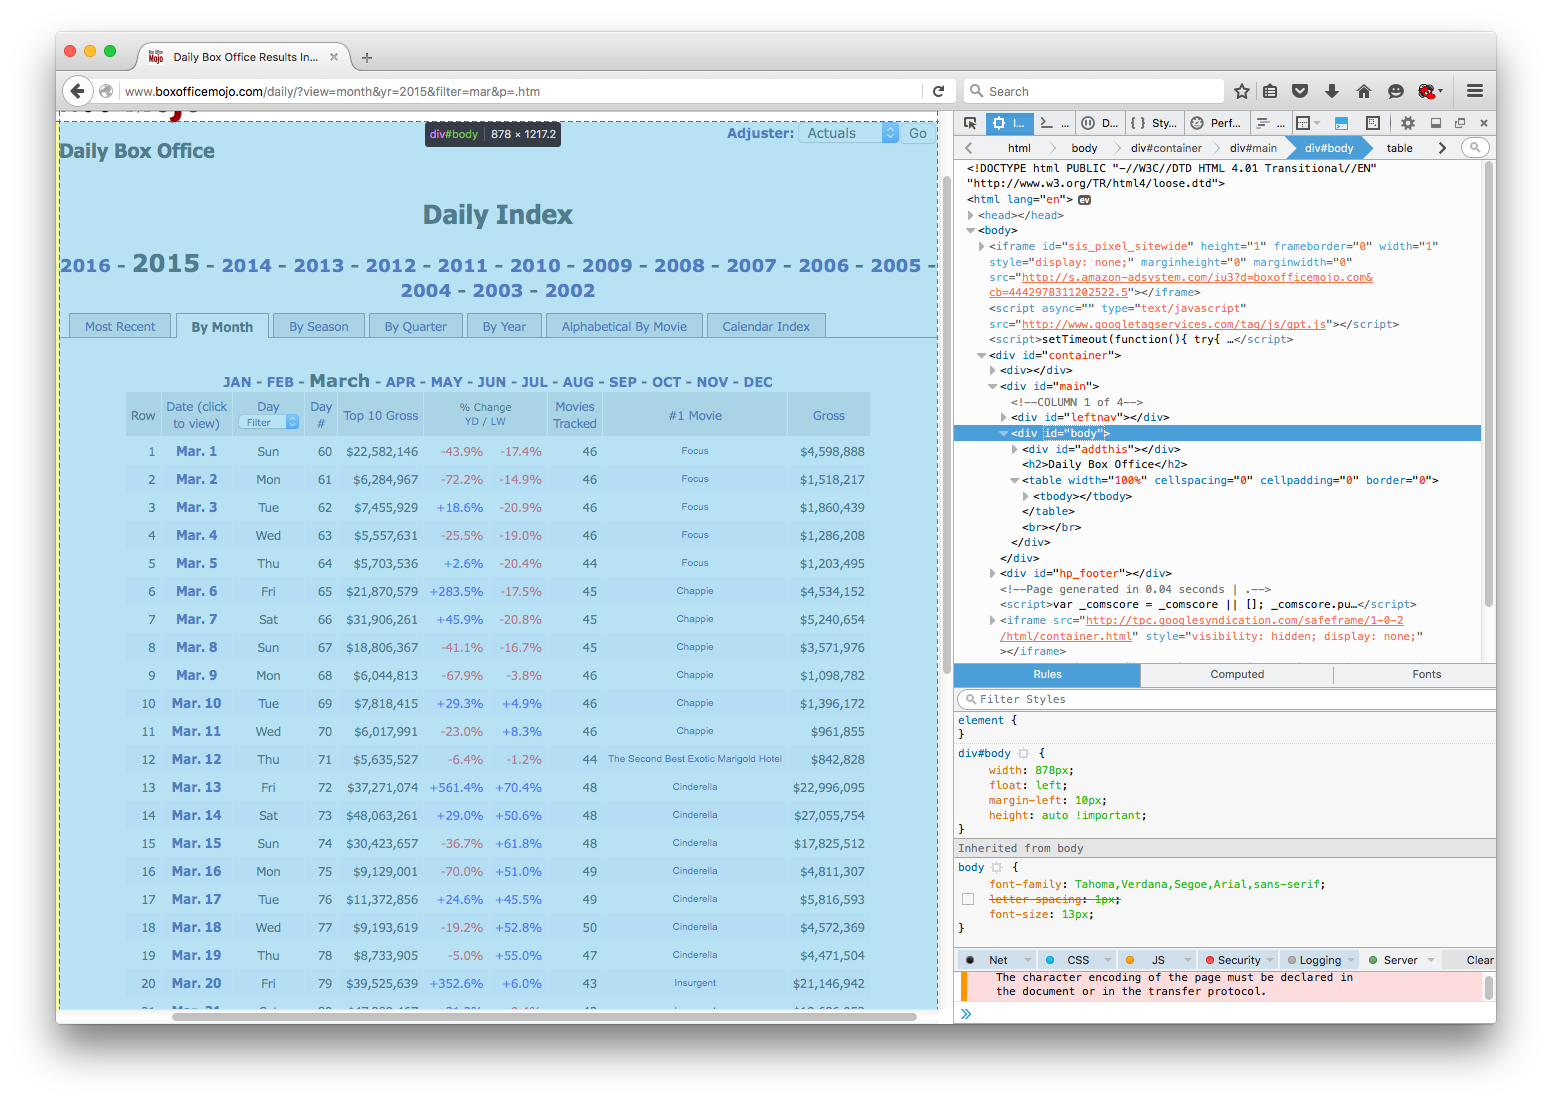Open a new browser tab with plus
Image resolution: width=1552 pixels, height=1104 pixels.
[x=367, y=58]
